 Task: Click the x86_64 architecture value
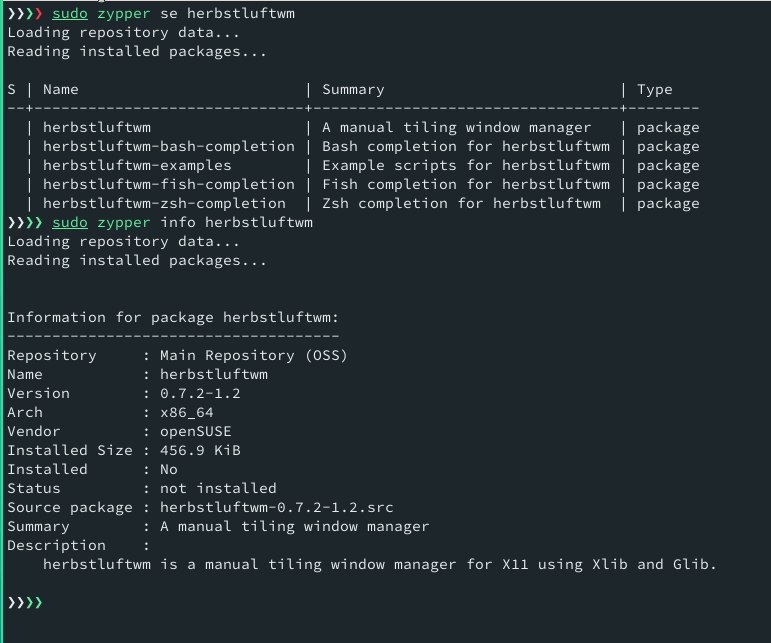(x=186, y=412)
